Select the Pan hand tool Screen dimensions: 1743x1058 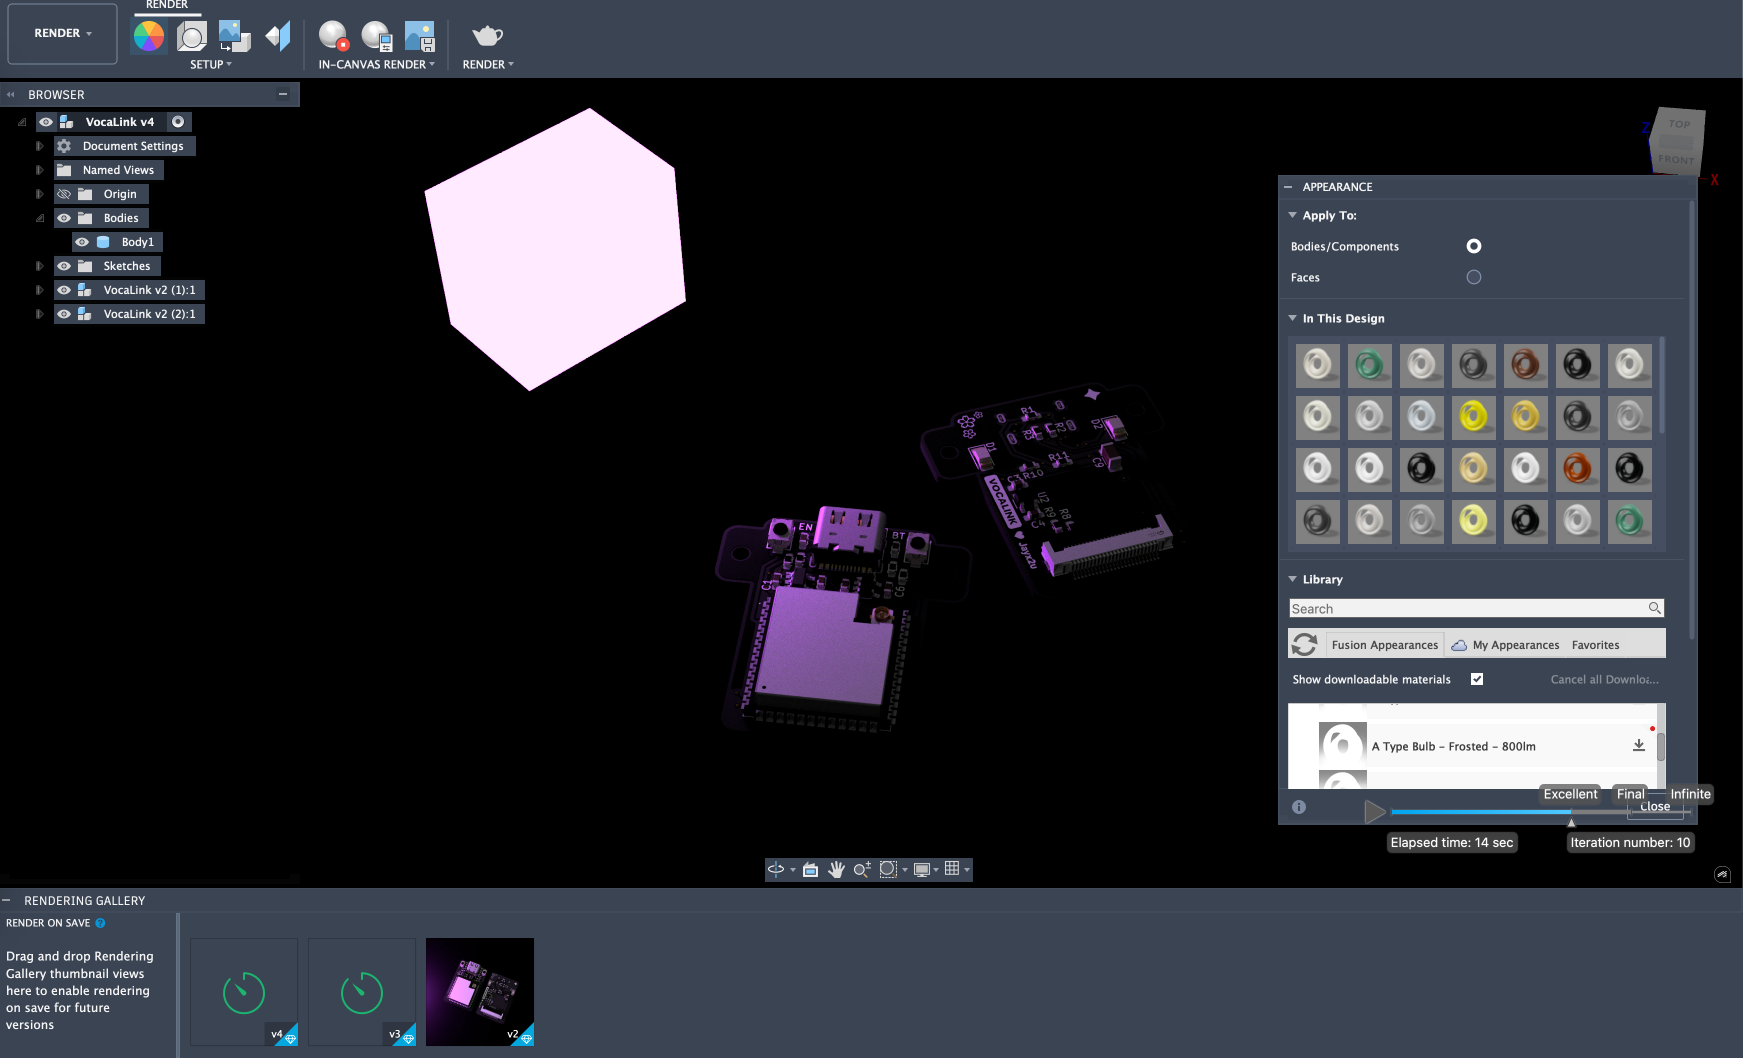836,870
